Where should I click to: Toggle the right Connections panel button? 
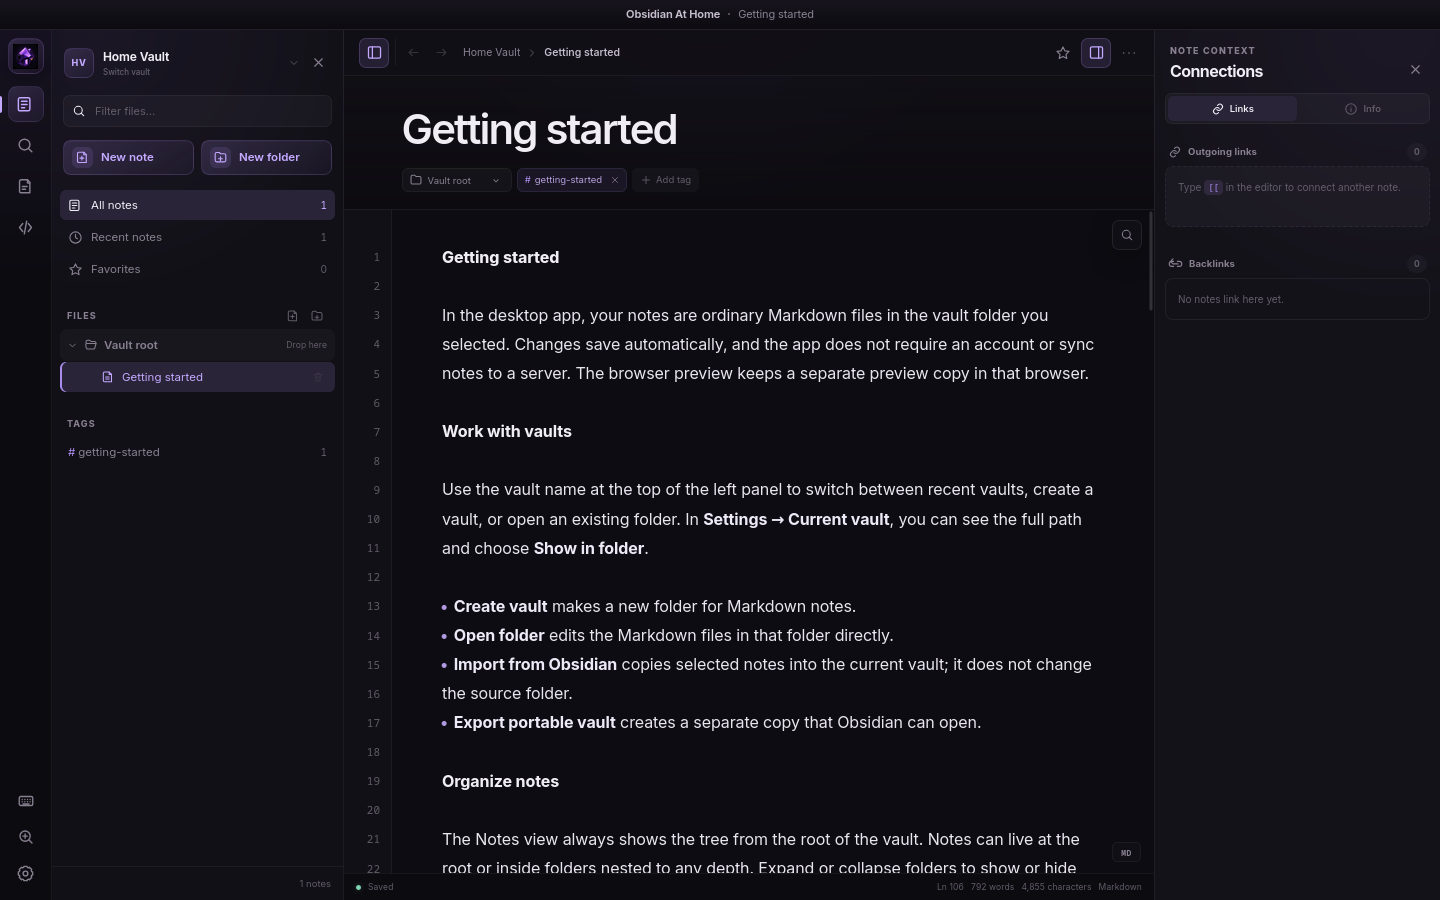click(1096, 53)
